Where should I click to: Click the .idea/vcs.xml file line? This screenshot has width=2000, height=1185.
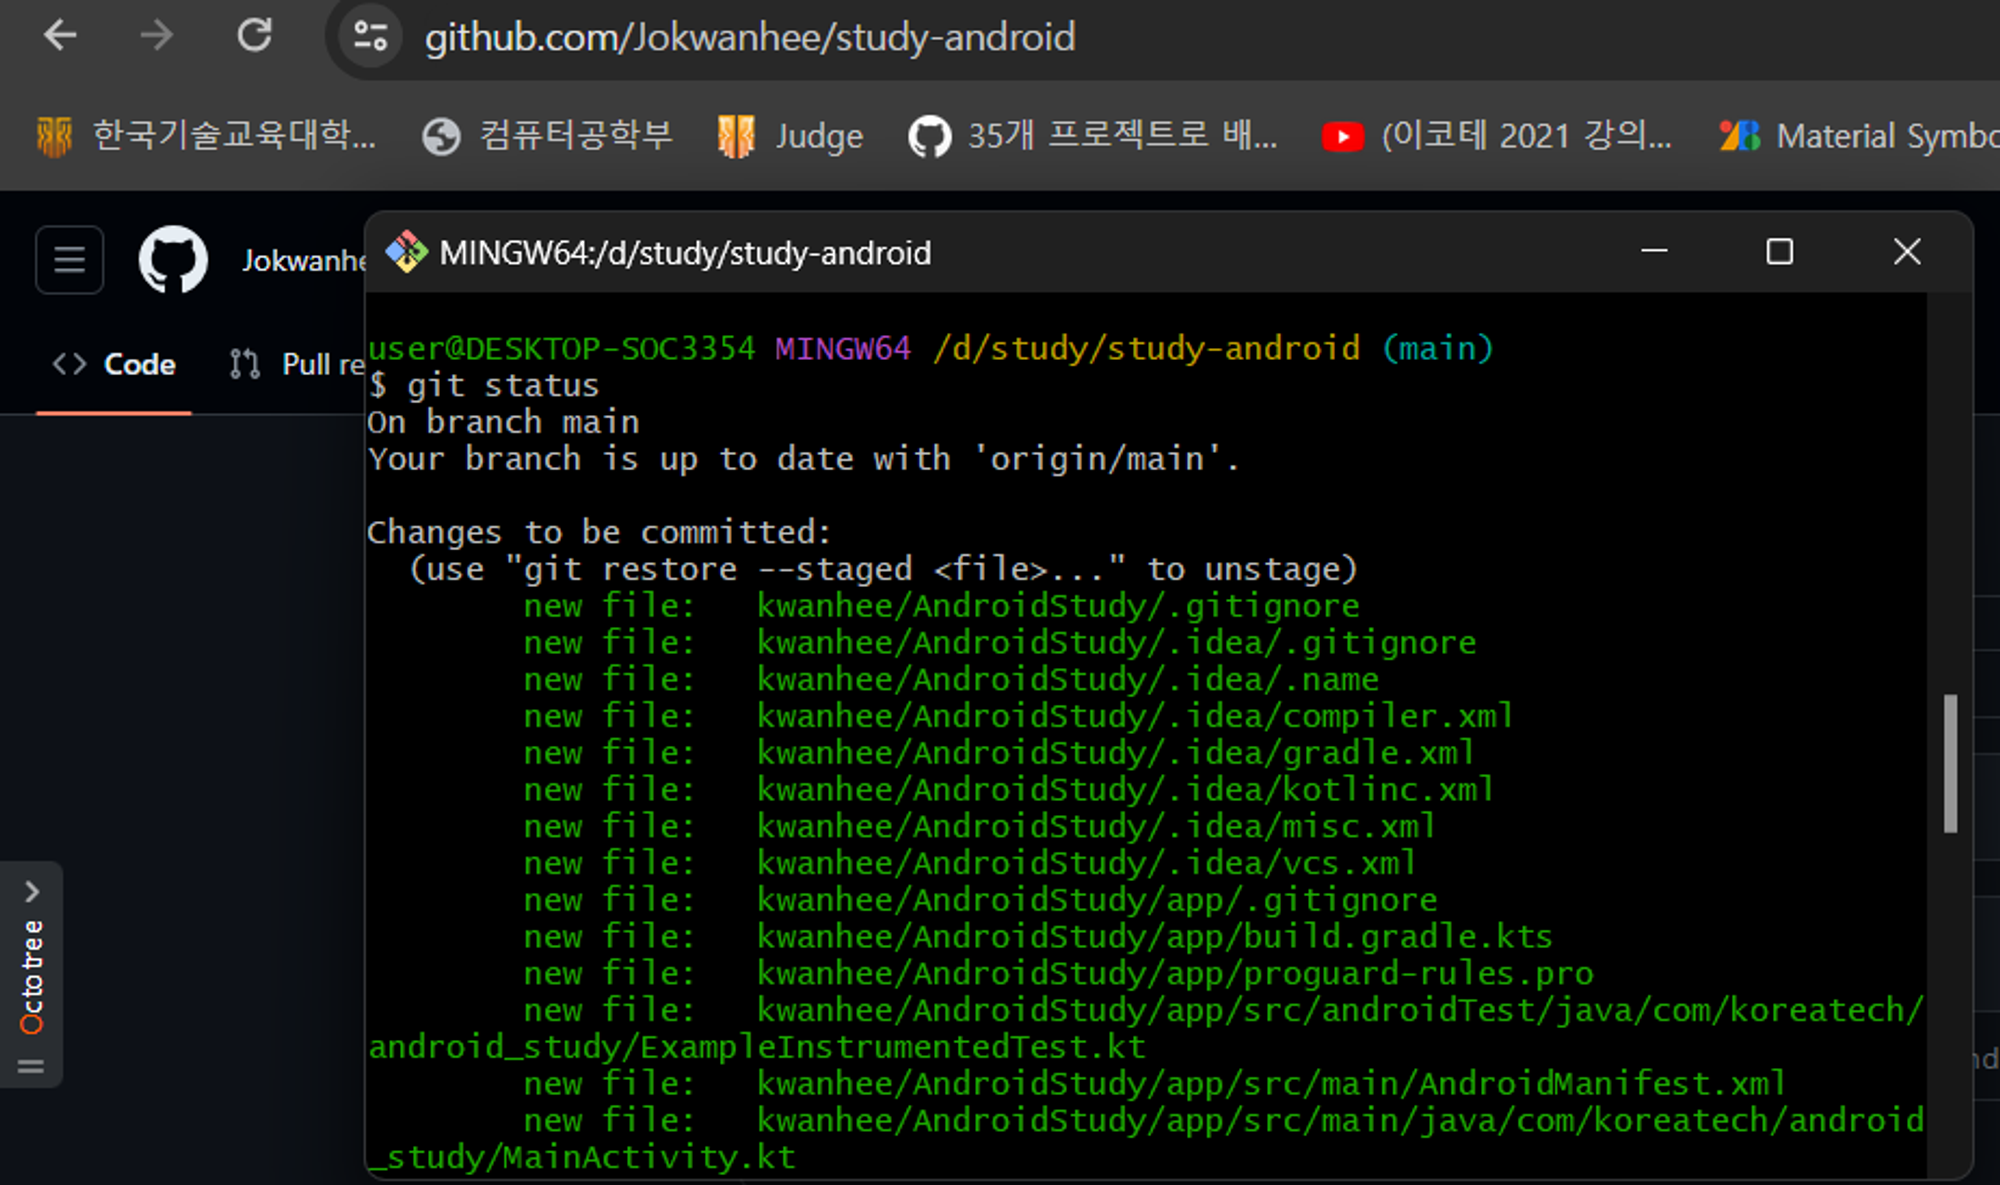[970, 863]
